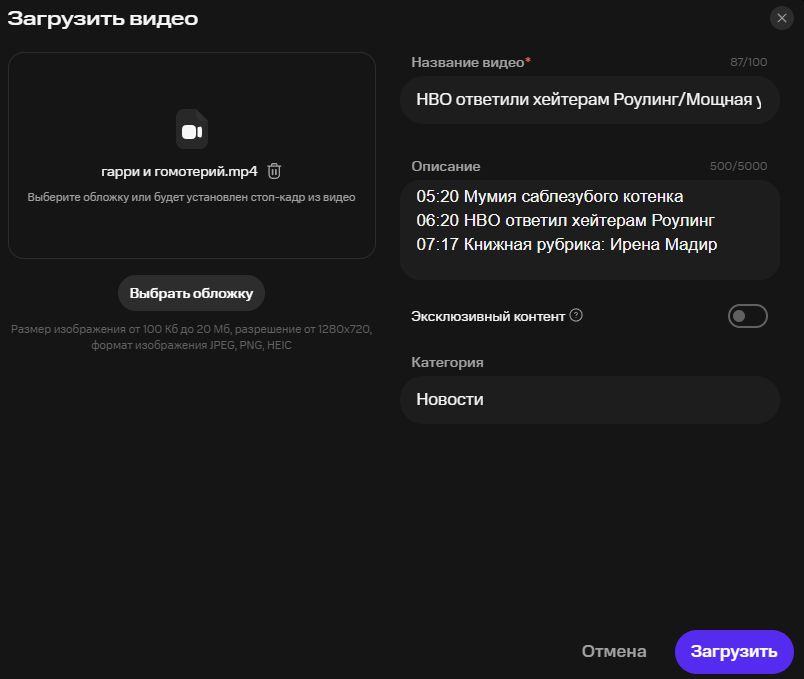This screenshot has width=804, height=679.
Task: Click the 07:17 Книжная рубрика description line
Action: pos(566,244)
